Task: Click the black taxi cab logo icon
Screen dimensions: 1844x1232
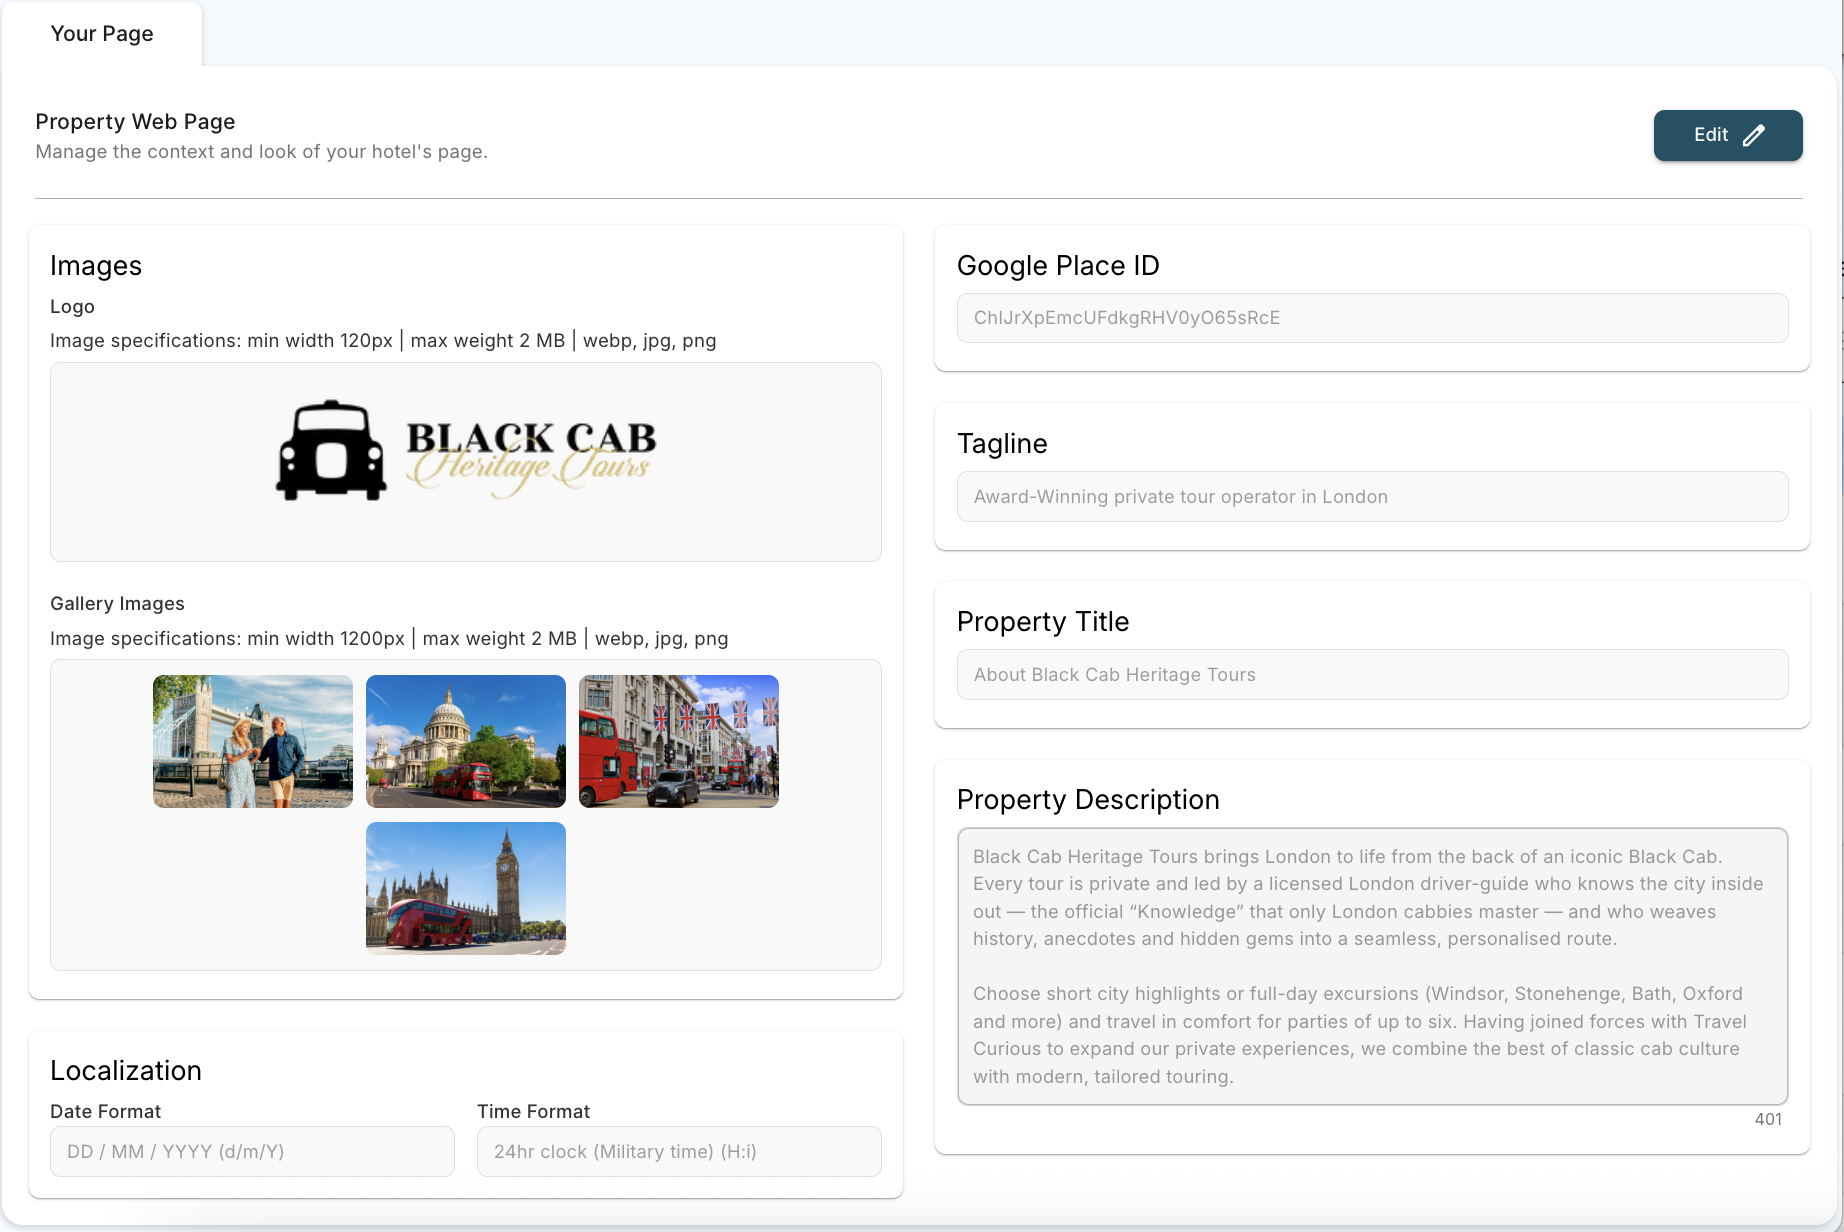Action: pos(331,451)
